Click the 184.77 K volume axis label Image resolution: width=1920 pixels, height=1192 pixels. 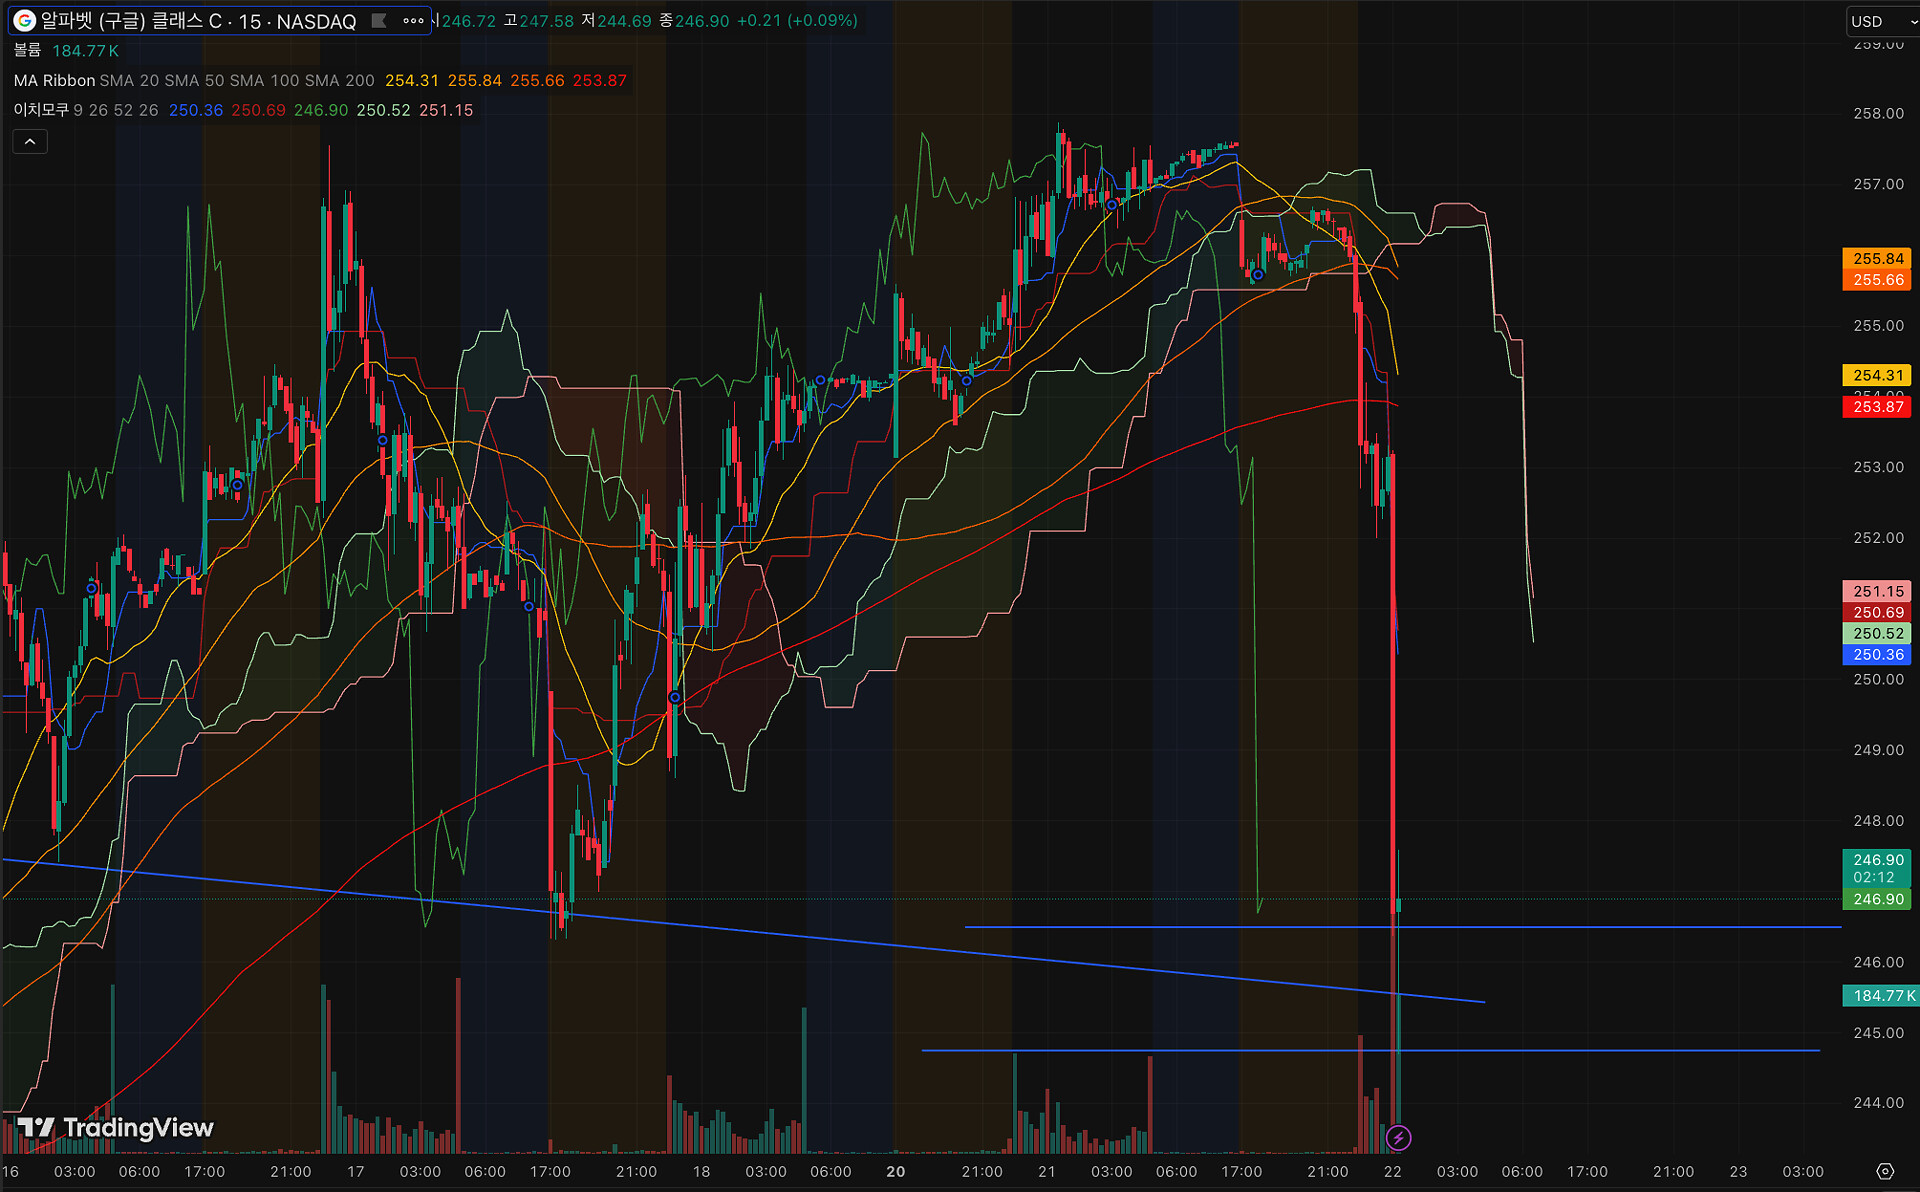point(1880,996)
